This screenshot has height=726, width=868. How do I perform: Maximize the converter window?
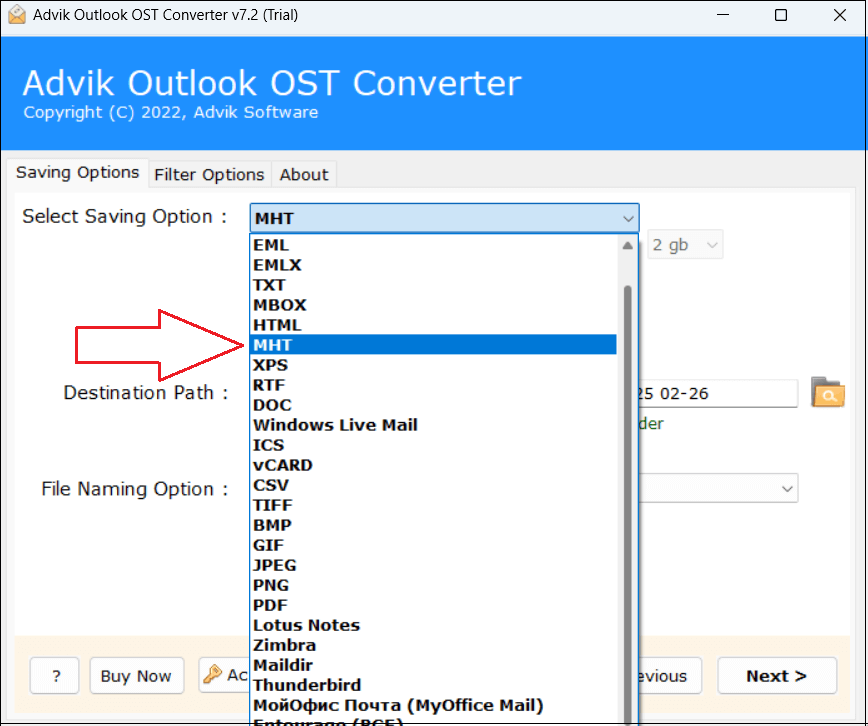[781, 15]
